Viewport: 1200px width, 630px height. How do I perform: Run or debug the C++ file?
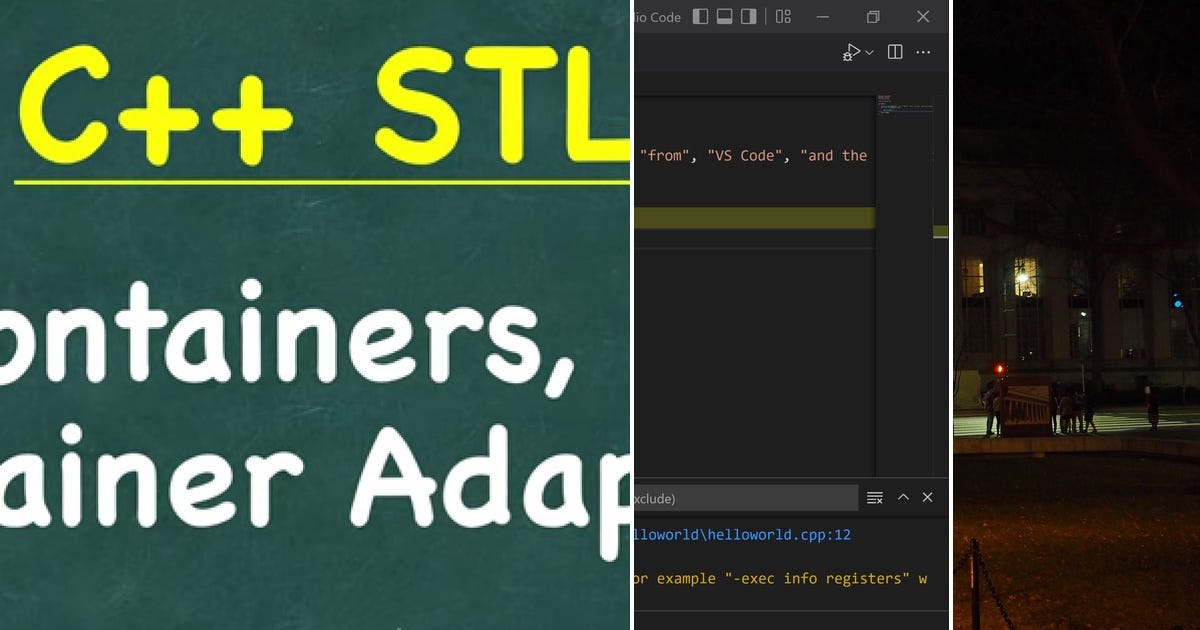tap(853, 52)
